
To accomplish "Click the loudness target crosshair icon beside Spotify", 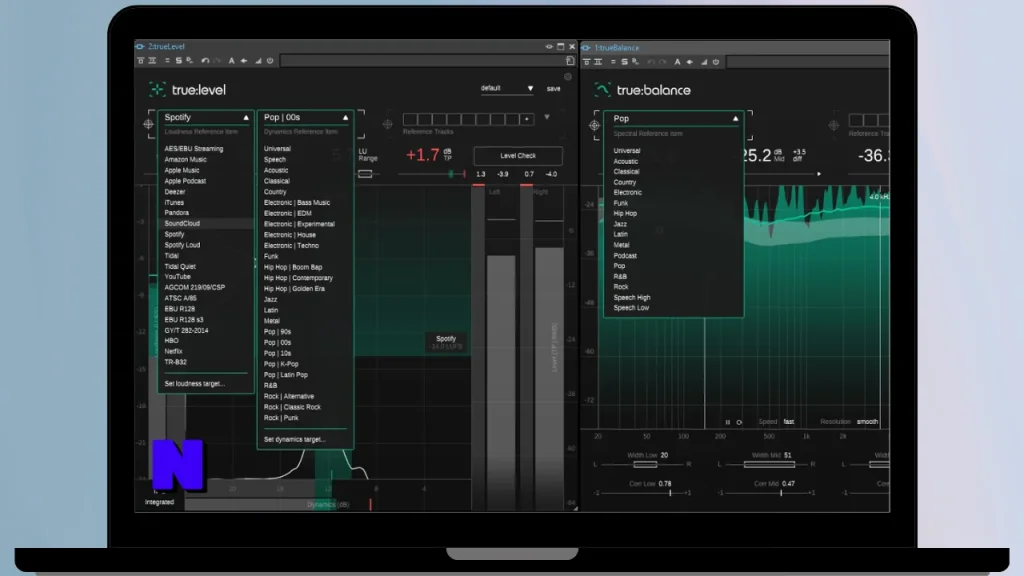I will [x=148, y=123].
